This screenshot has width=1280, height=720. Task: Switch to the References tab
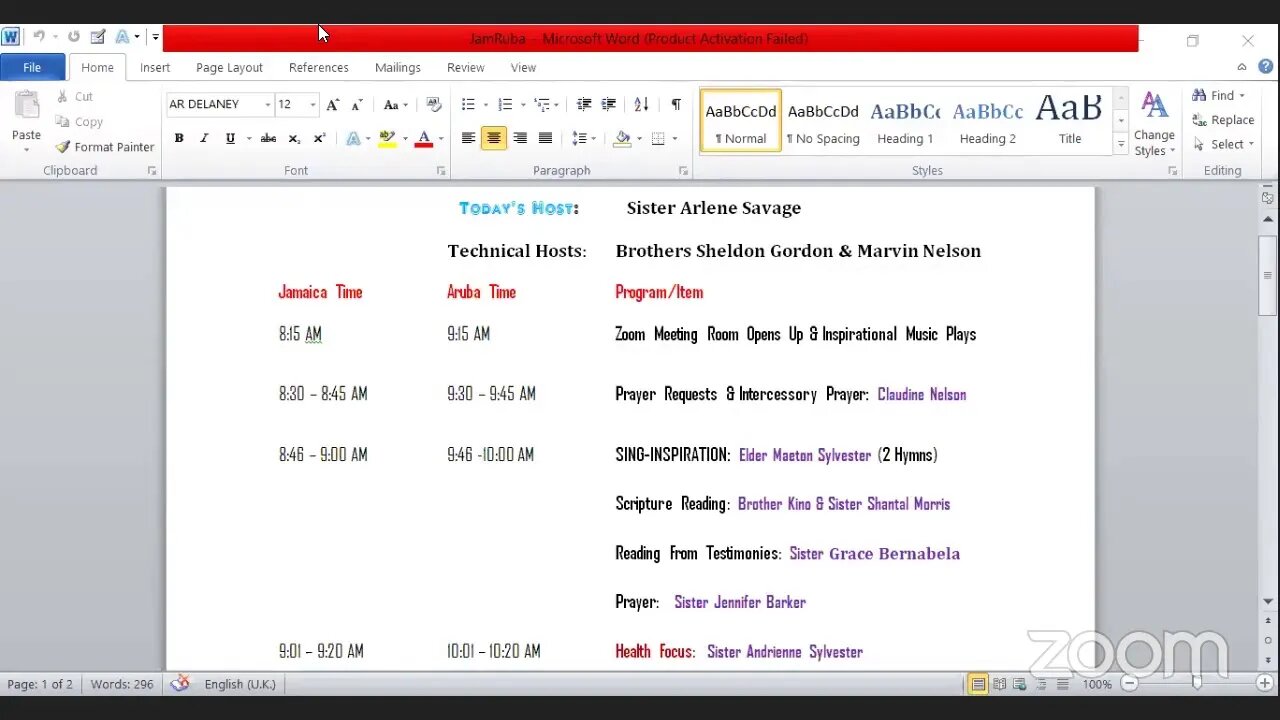tap(319, 67)
